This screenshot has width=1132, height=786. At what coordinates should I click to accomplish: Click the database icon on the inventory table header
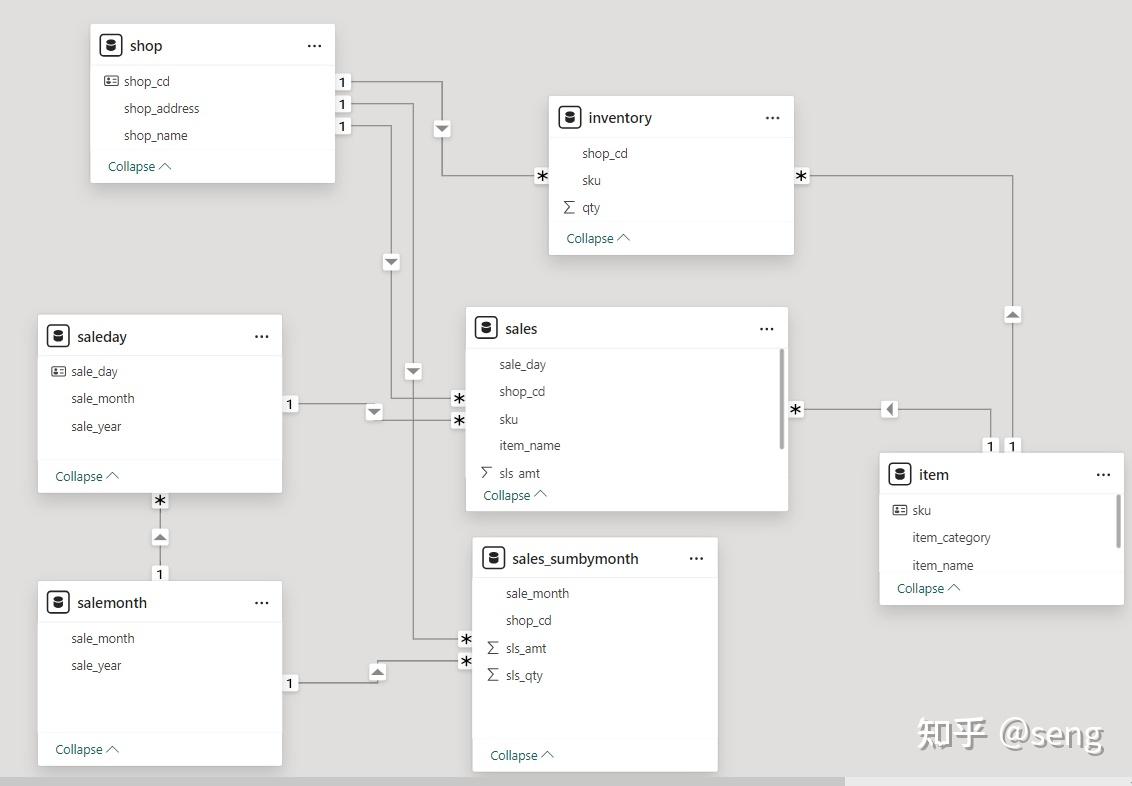tap(570, 117)
